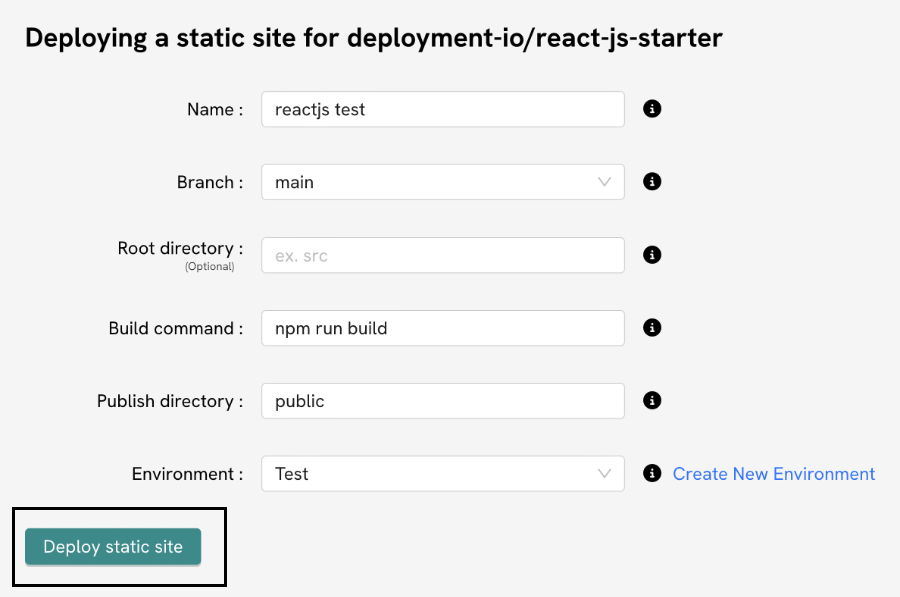The image size is (900, 597).
Task: Focus the Publish directory field showing public
Action: (443, 400)
